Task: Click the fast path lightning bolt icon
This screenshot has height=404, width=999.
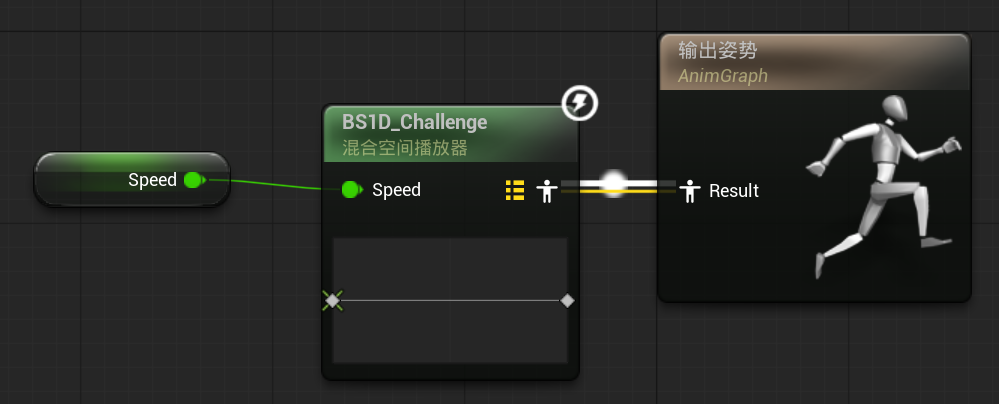Action: click(580, 102)
